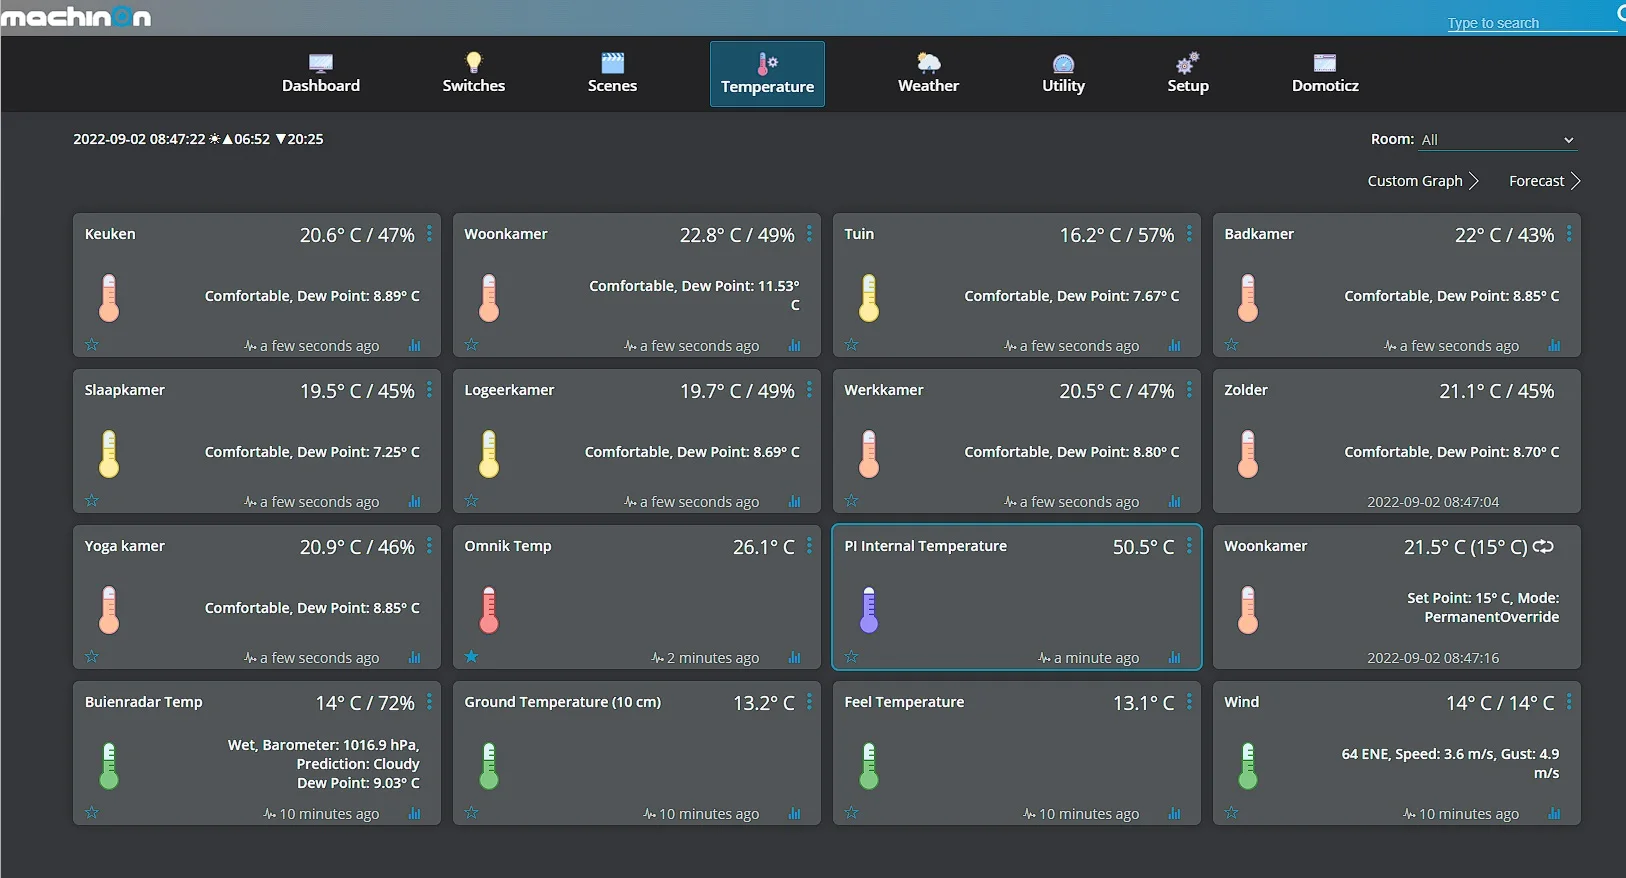Open Tuin card options menu
Screen dimensions: 1626x878
(1190, 234)
